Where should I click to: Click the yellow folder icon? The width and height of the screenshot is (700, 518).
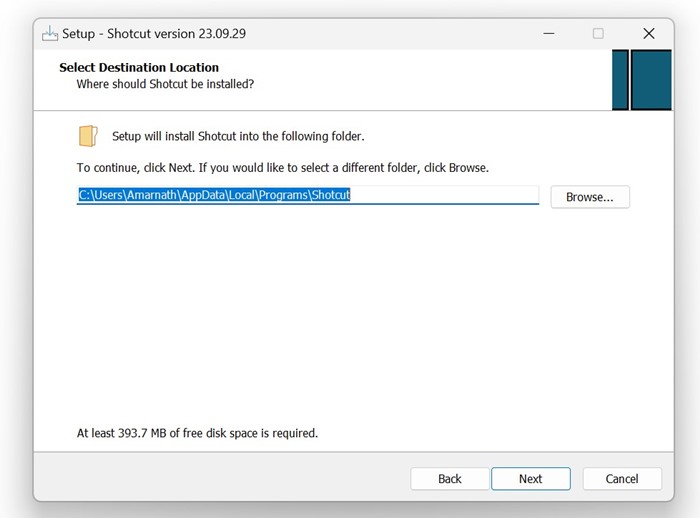(88, 136)
